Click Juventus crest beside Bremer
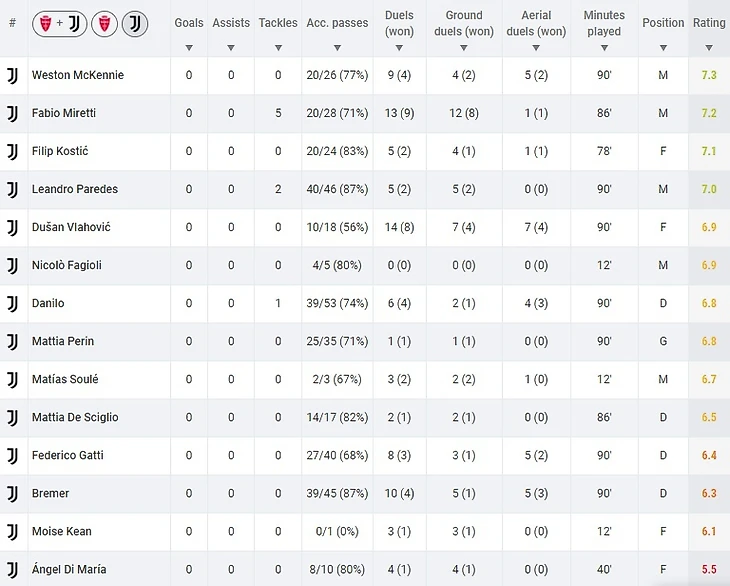730x586 pixels. point(13,493)
